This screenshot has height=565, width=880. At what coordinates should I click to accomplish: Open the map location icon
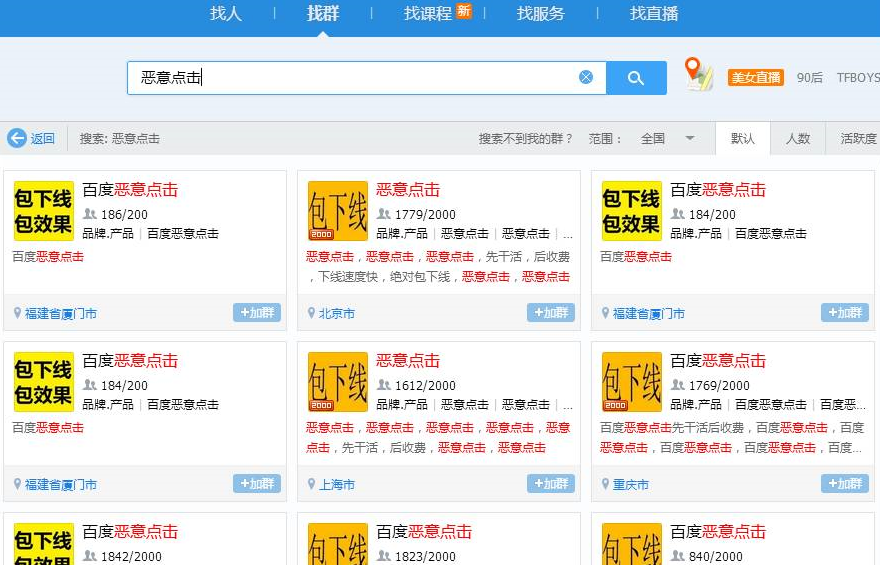point(699,74)
